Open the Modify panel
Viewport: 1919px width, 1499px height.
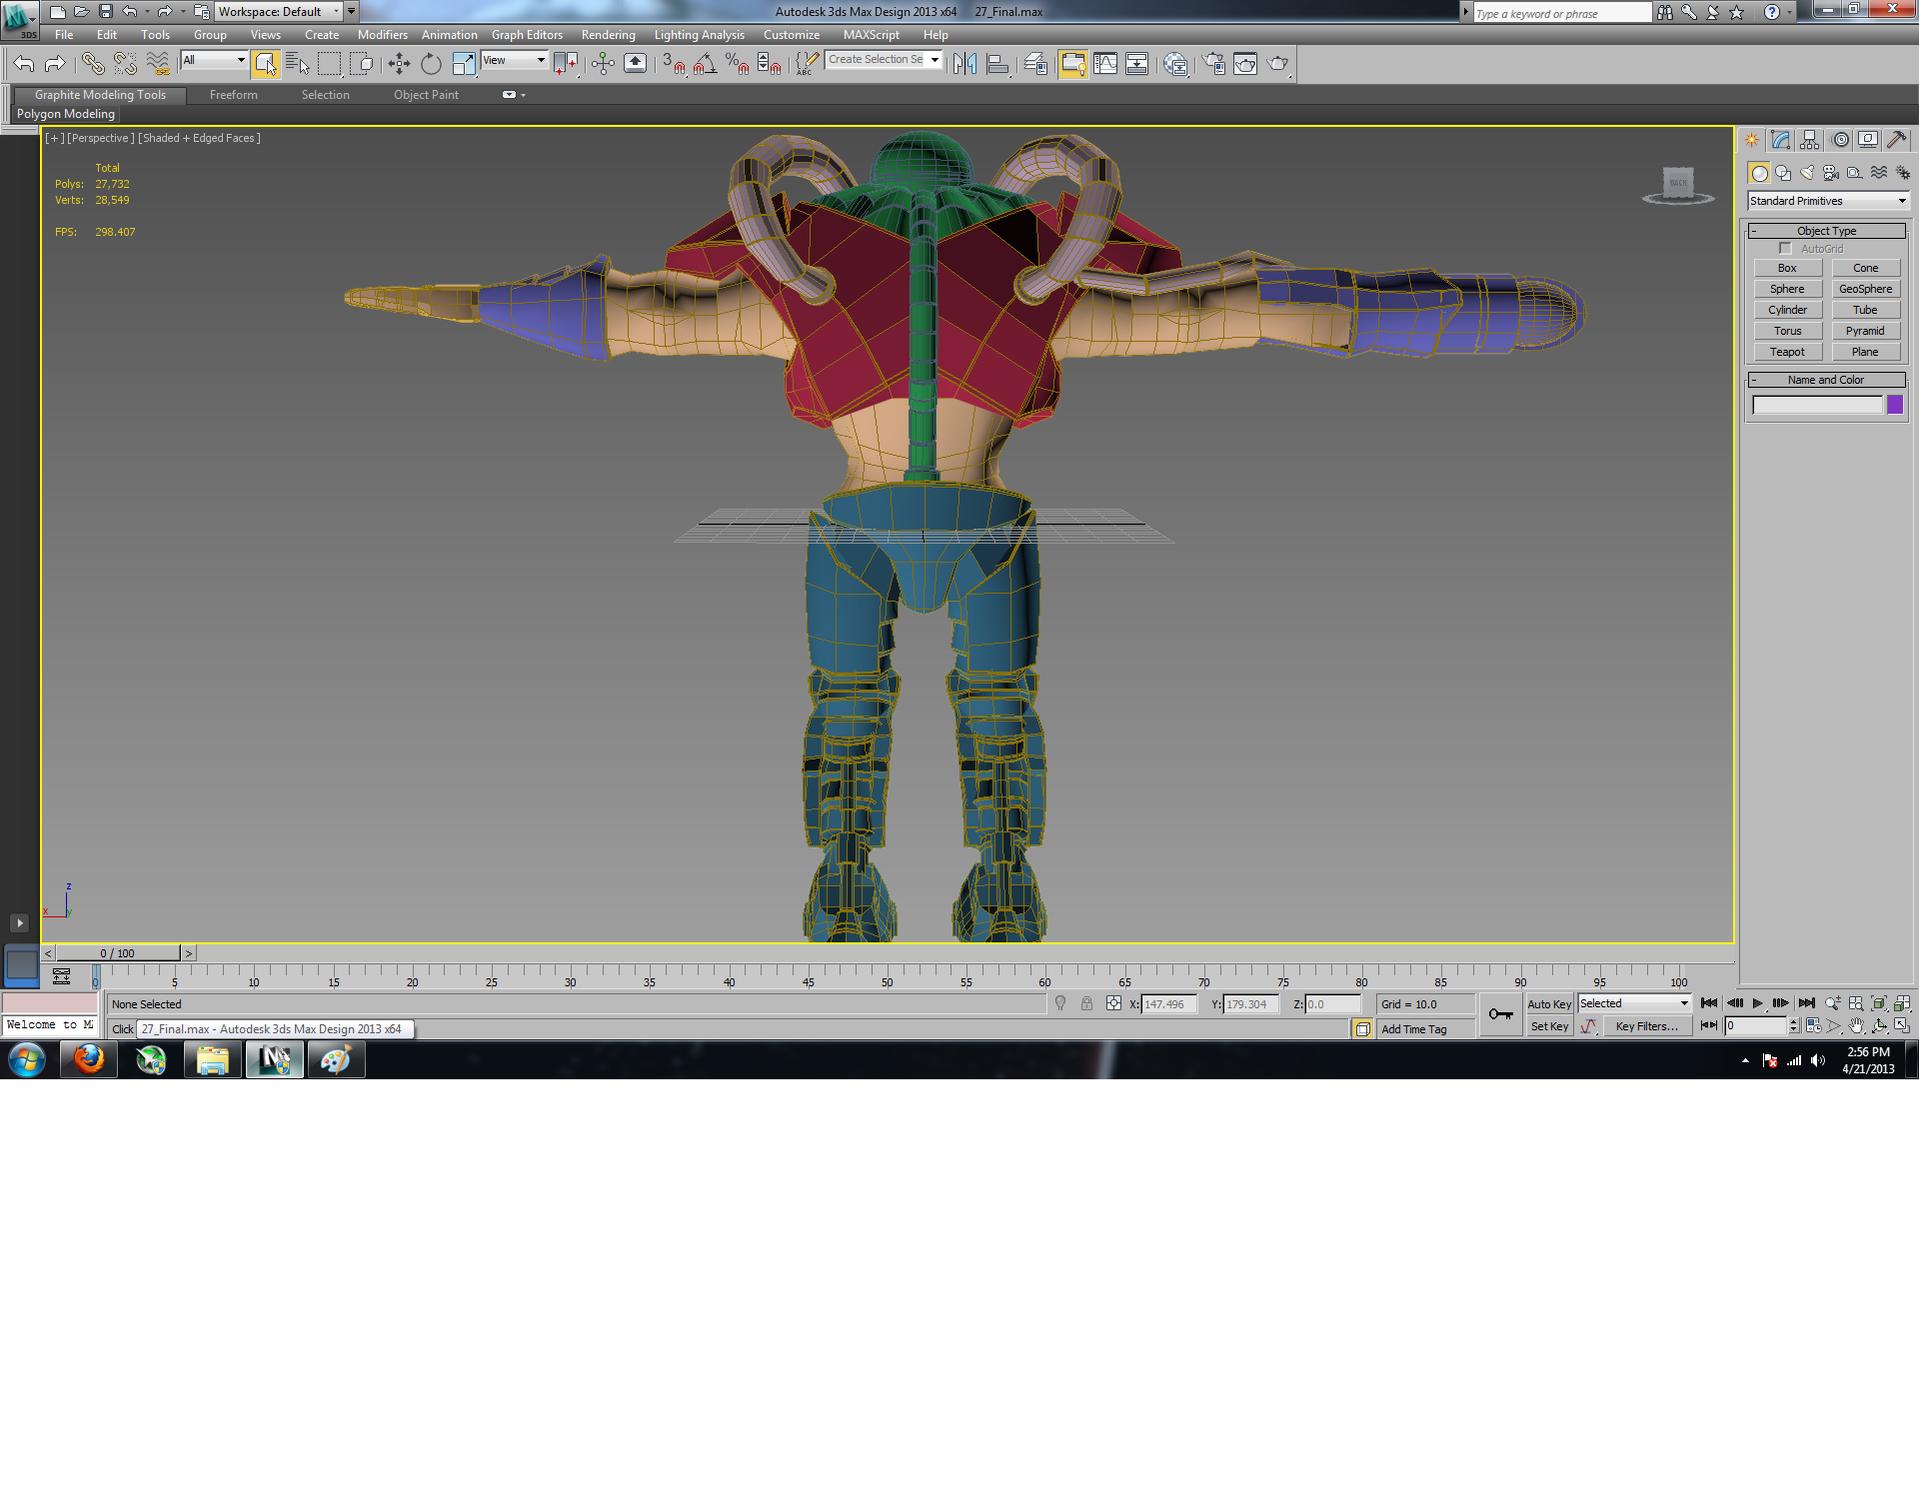tap(1780, 140)
